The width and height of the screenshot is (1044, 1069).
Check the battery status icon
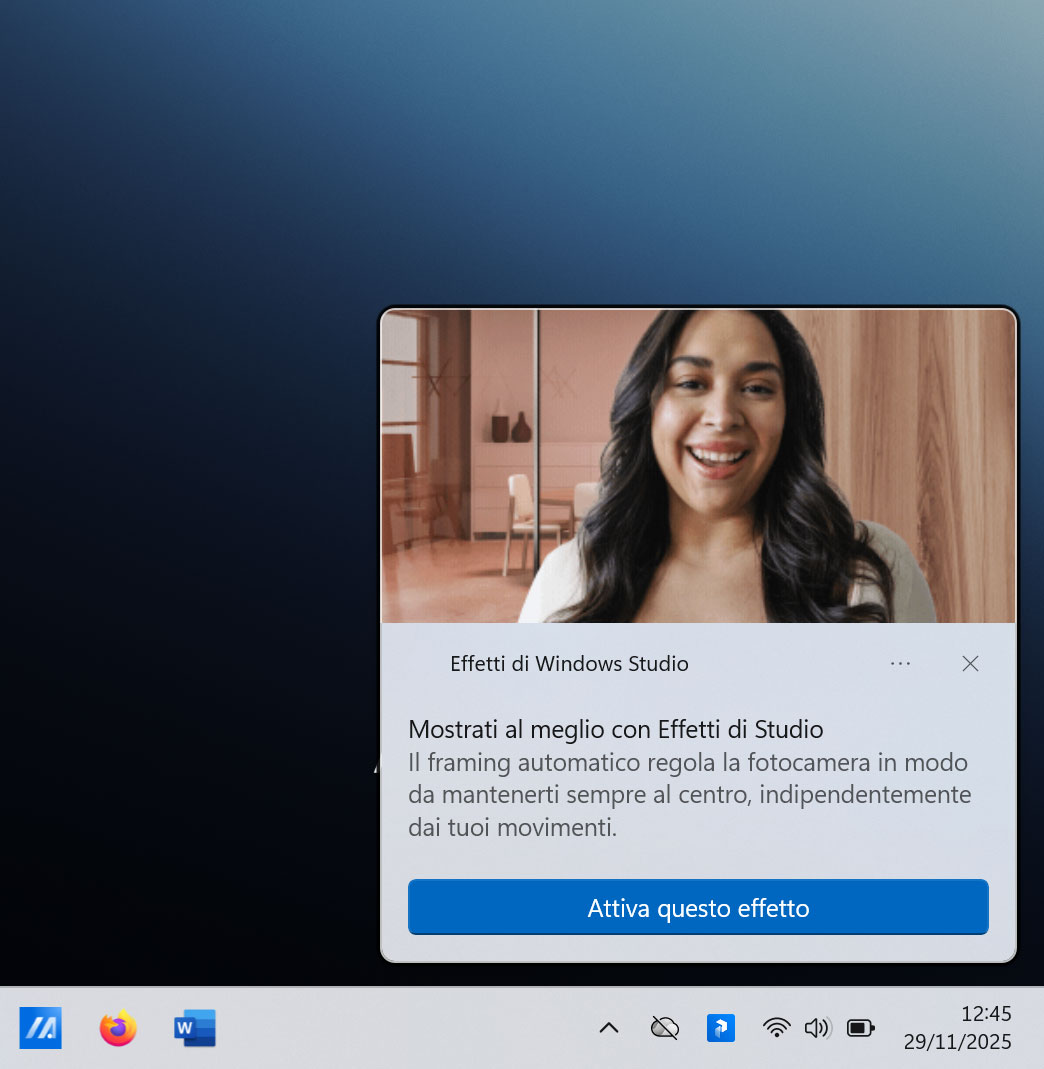click(860, 1027)
